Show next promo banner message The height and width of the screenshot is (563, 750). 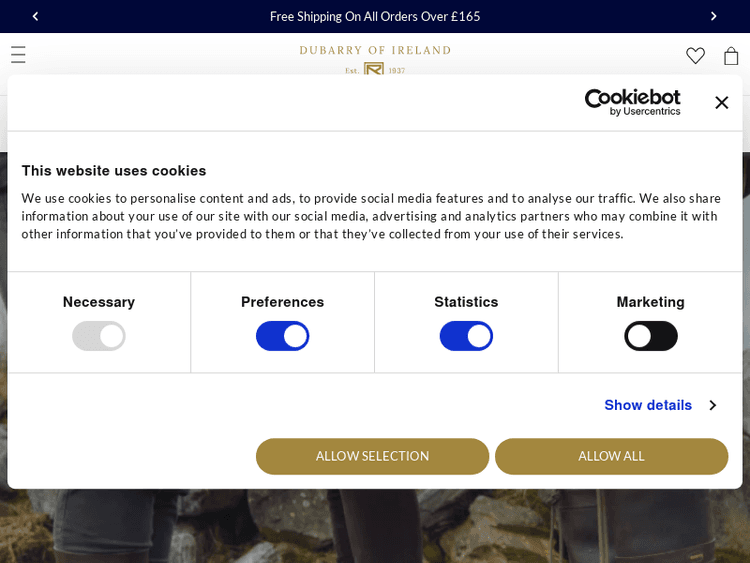[x=713, y=16]
